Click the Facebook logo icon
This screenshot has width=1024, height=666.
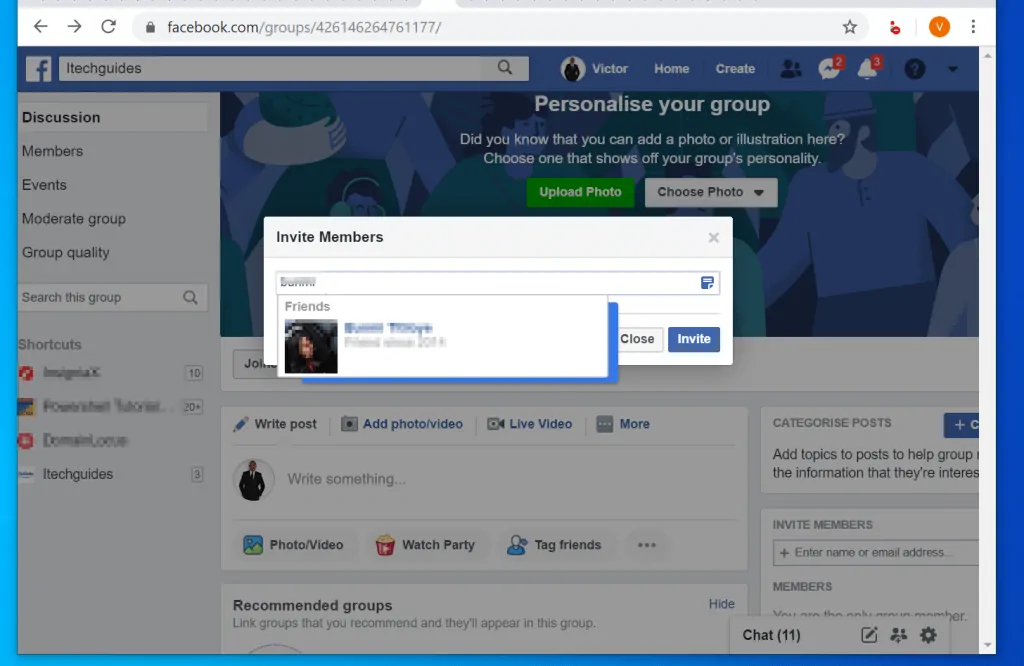(38, 68)
